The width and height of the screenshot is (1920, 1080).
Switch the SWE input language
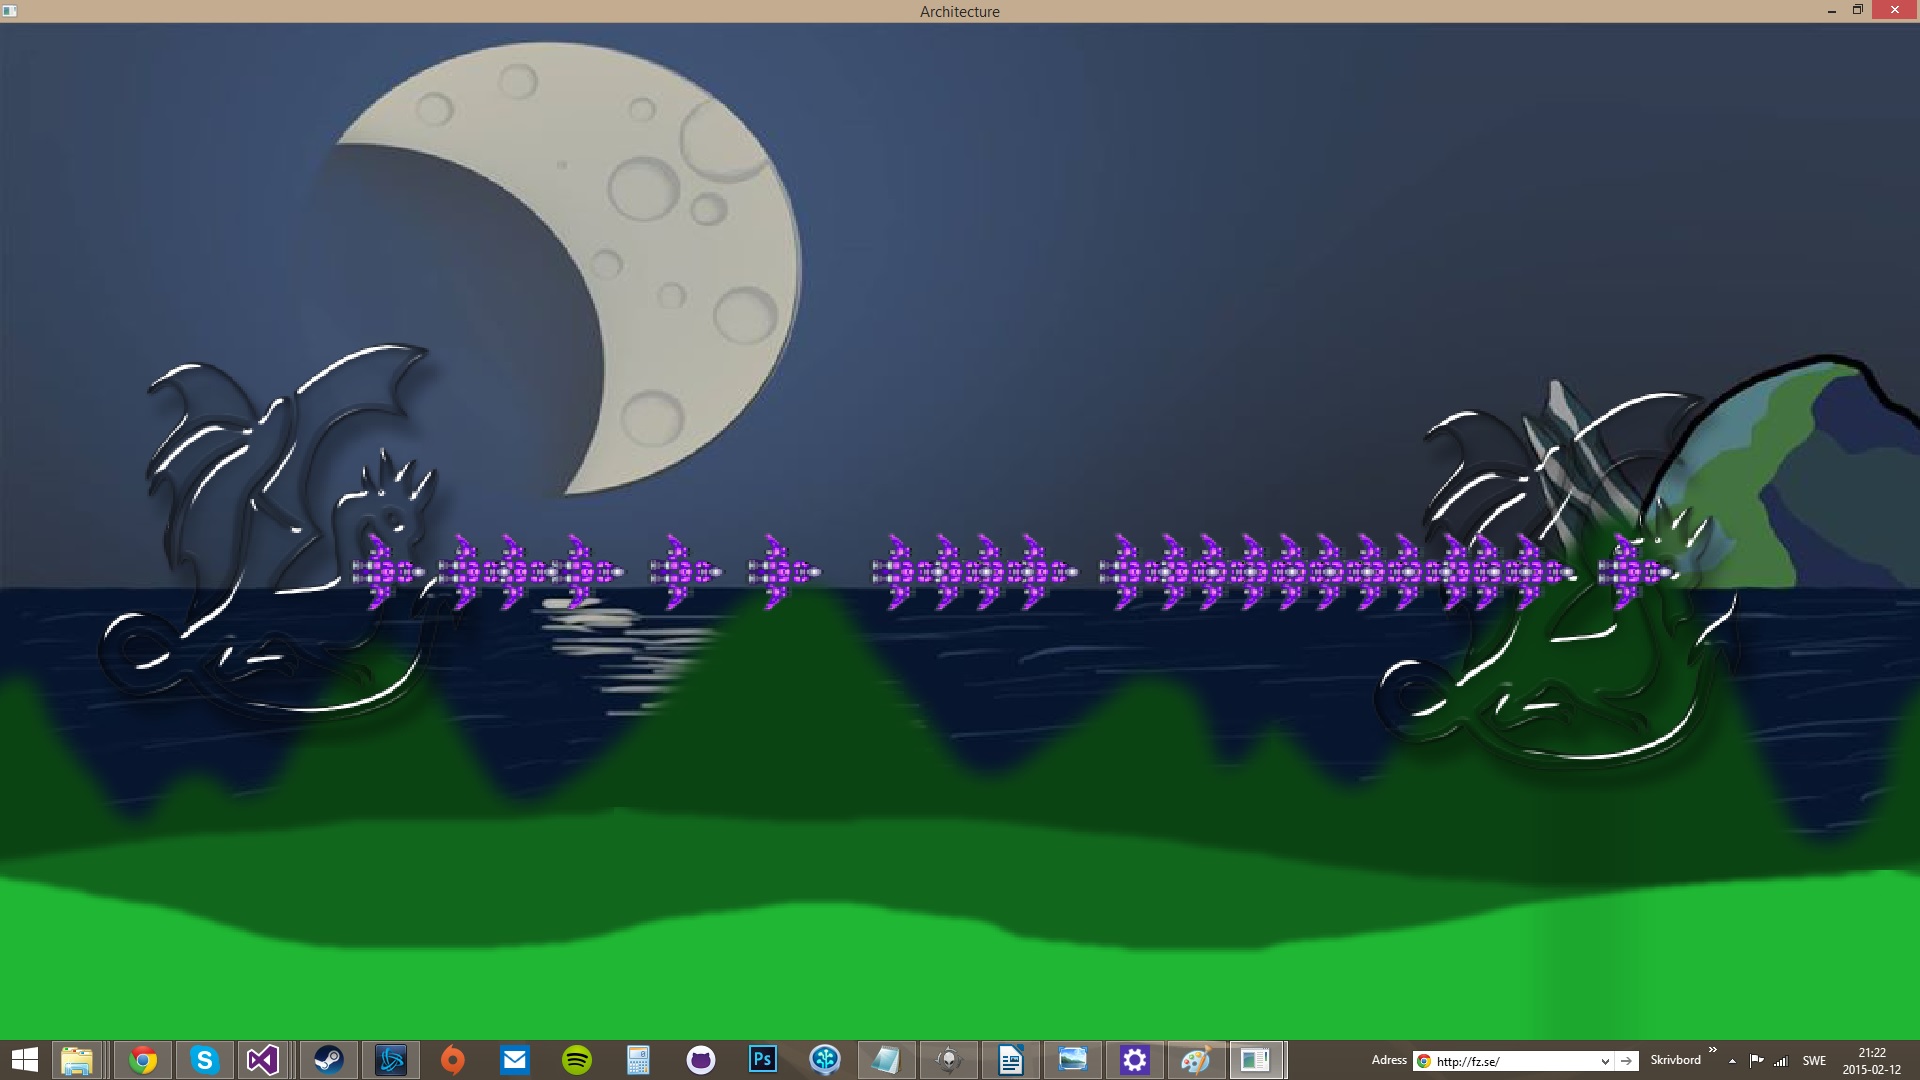point(1814,1061)
